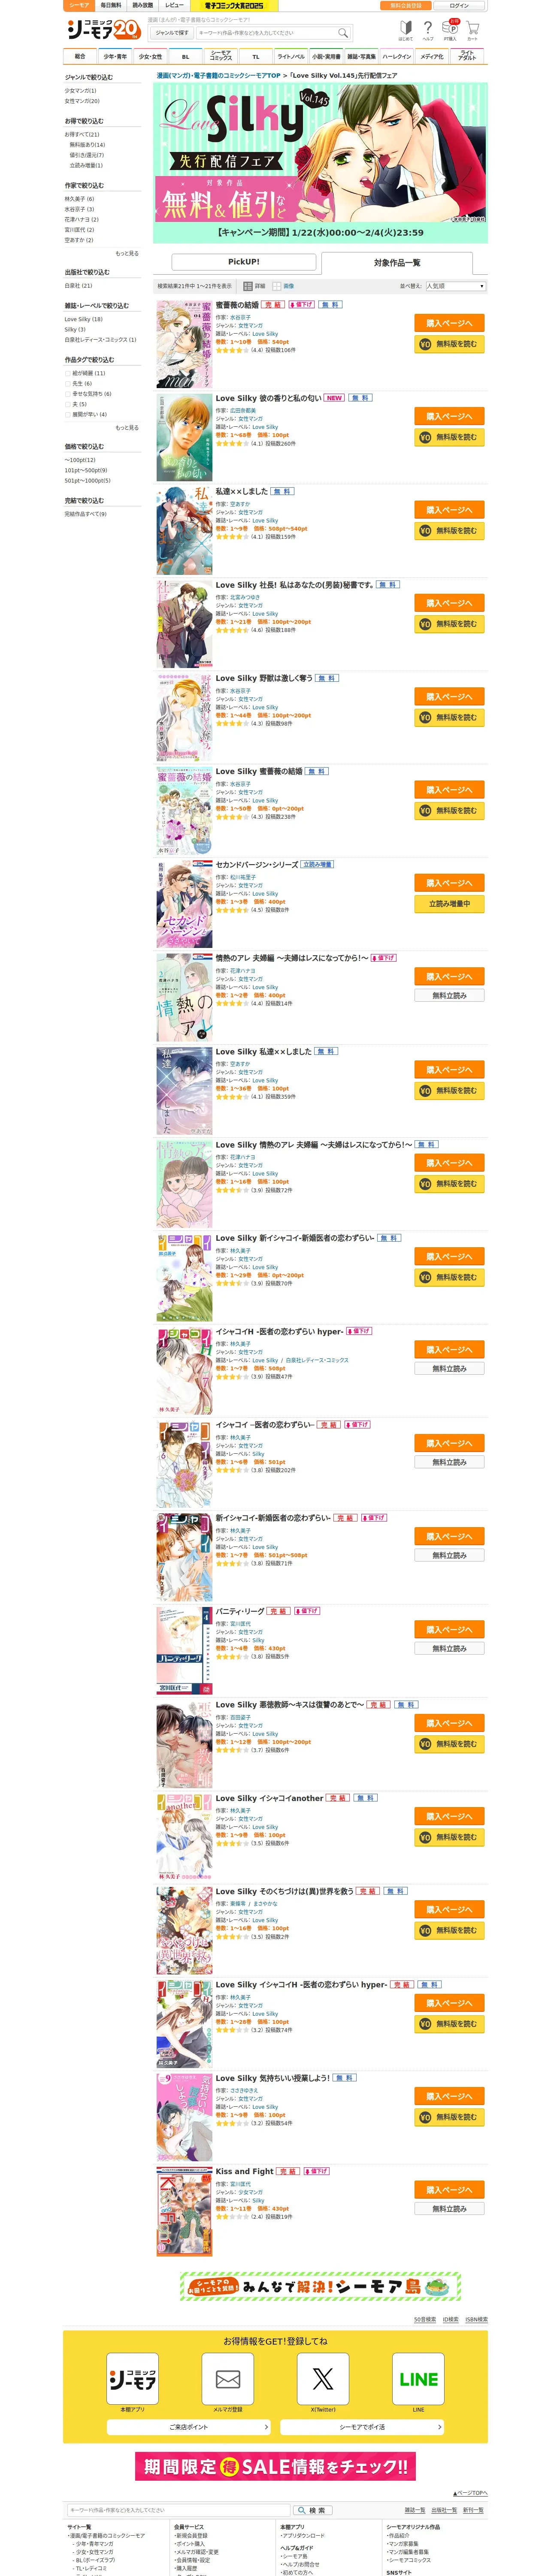The image size is (551, 2576).
Task: Check the 幸せな気持ち tag checkbox
Action: (68, 394)
